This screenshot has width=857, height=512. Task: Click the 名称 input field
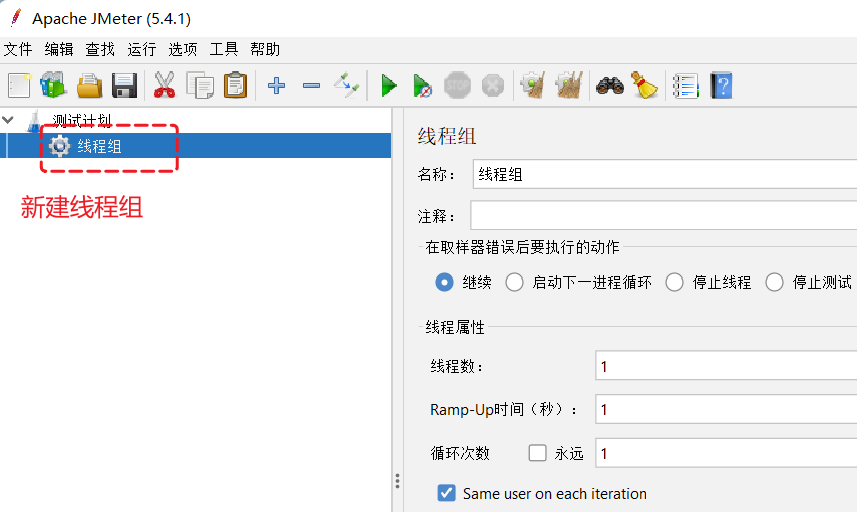(x=665, y=174)
